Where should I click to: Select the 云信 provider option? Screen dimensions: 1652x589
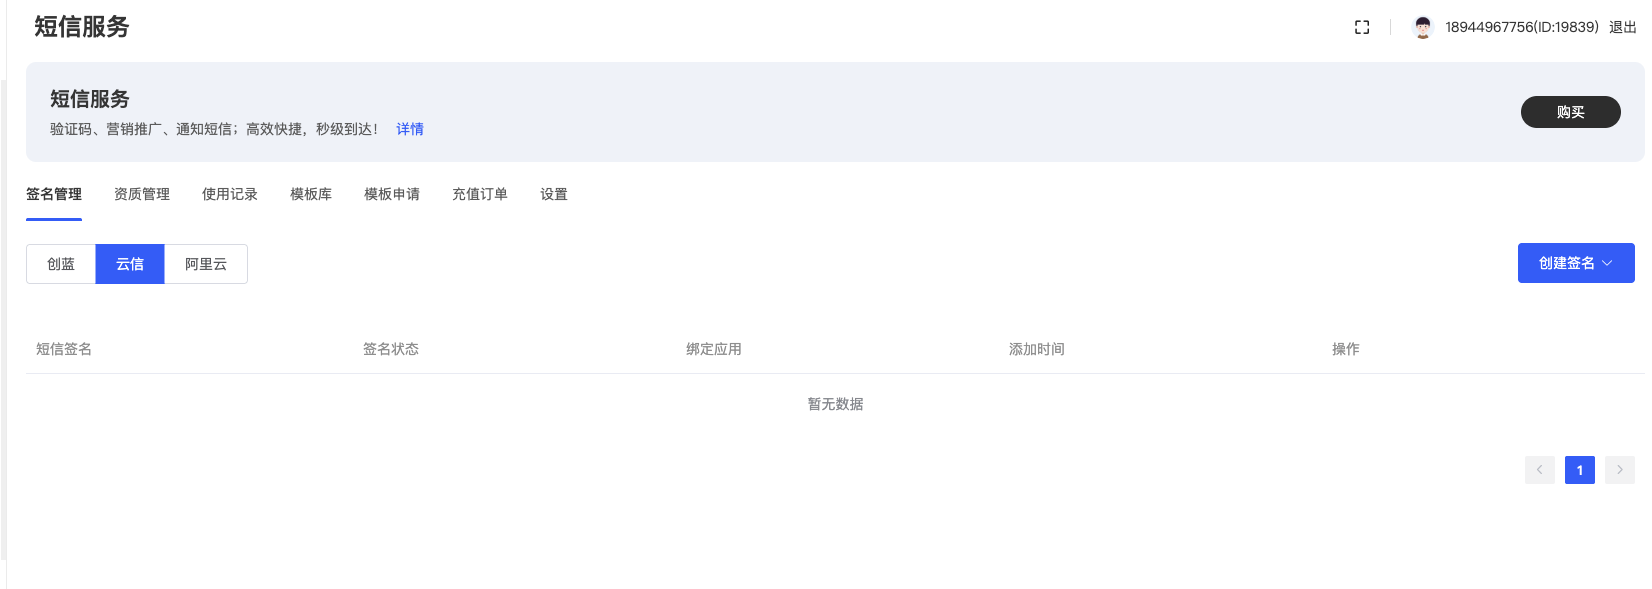coord(130,264)
